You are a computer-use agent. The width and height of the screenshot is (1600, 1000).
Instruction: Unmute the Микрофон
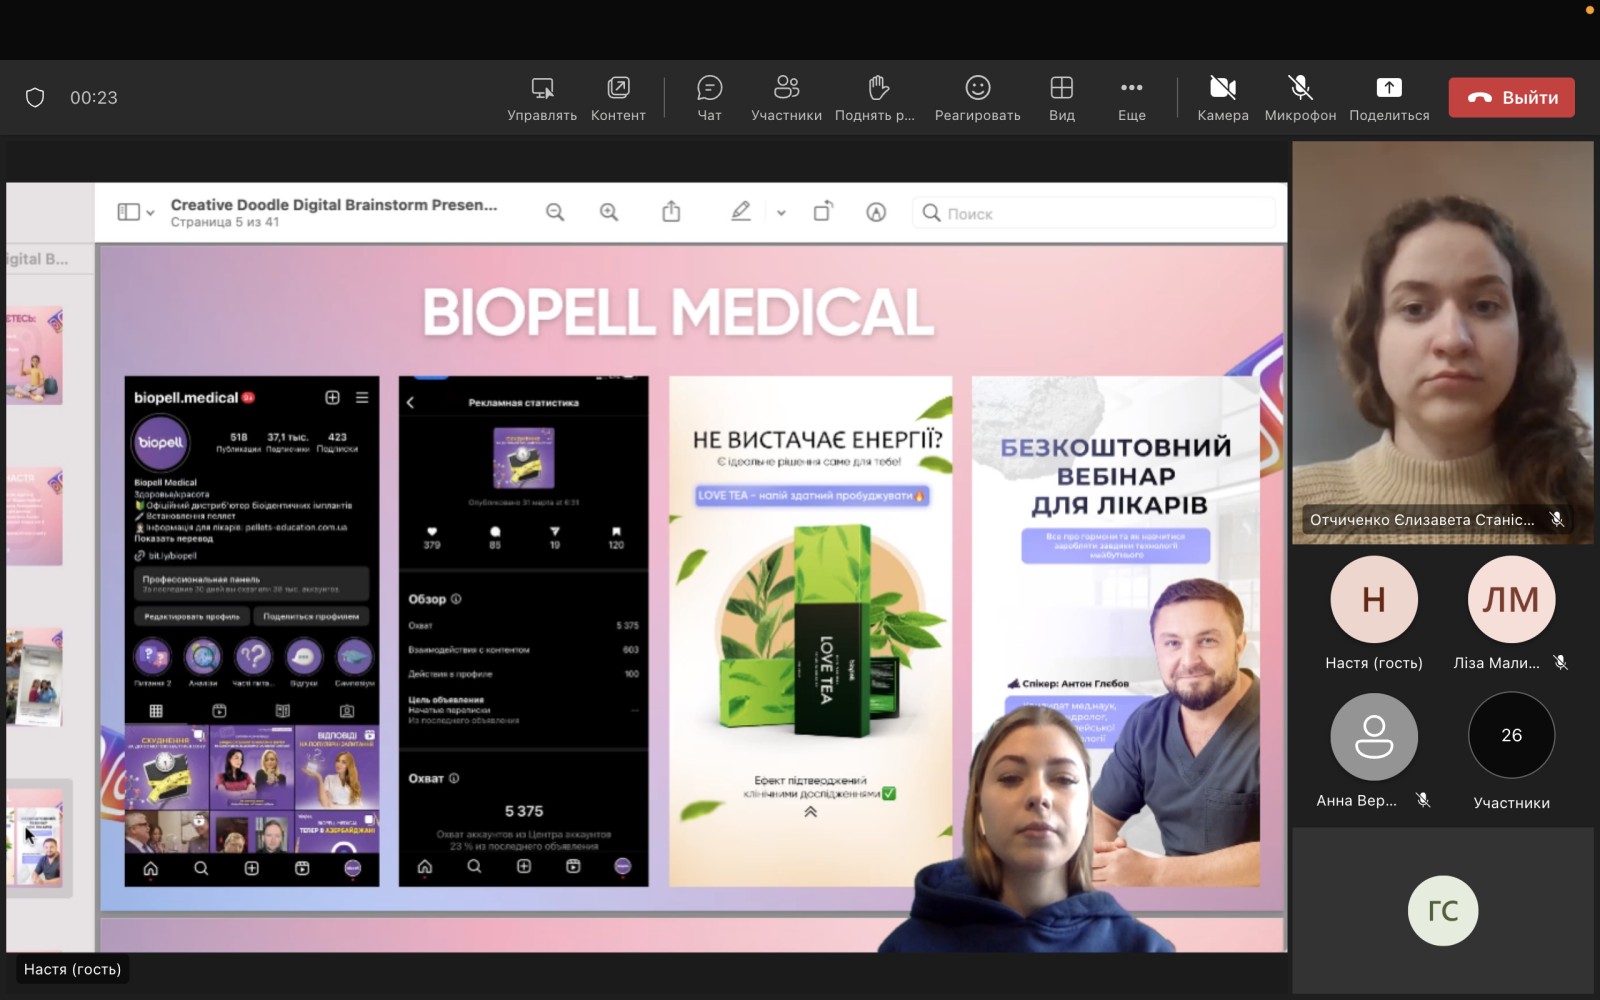click(x=1300, y=98)
